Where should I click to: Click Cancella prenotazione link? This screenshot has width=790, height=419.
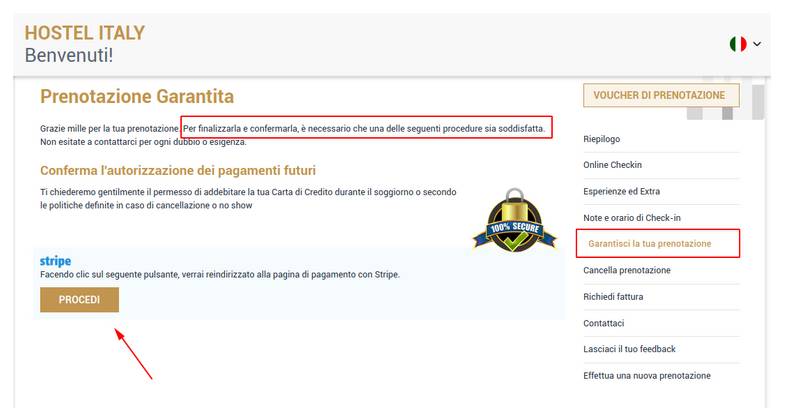click(627, 270)
